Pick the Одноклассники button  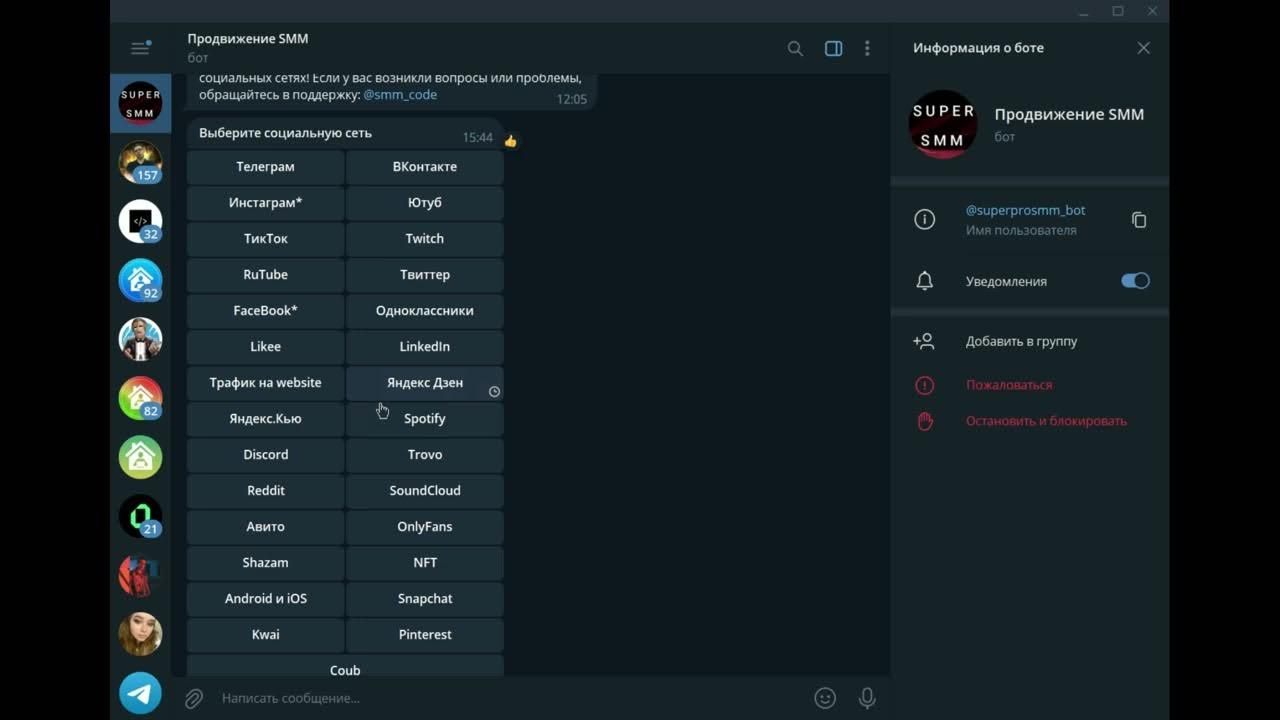point(425,311)
